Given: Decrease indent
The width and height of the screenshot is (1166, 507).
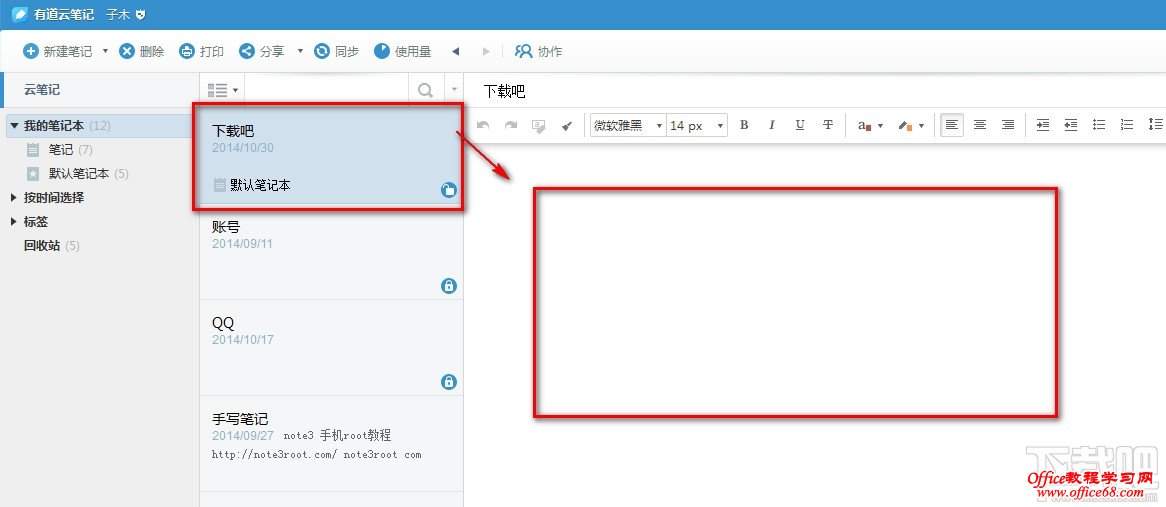Looking at the screenshot, I should [1071, 125].
